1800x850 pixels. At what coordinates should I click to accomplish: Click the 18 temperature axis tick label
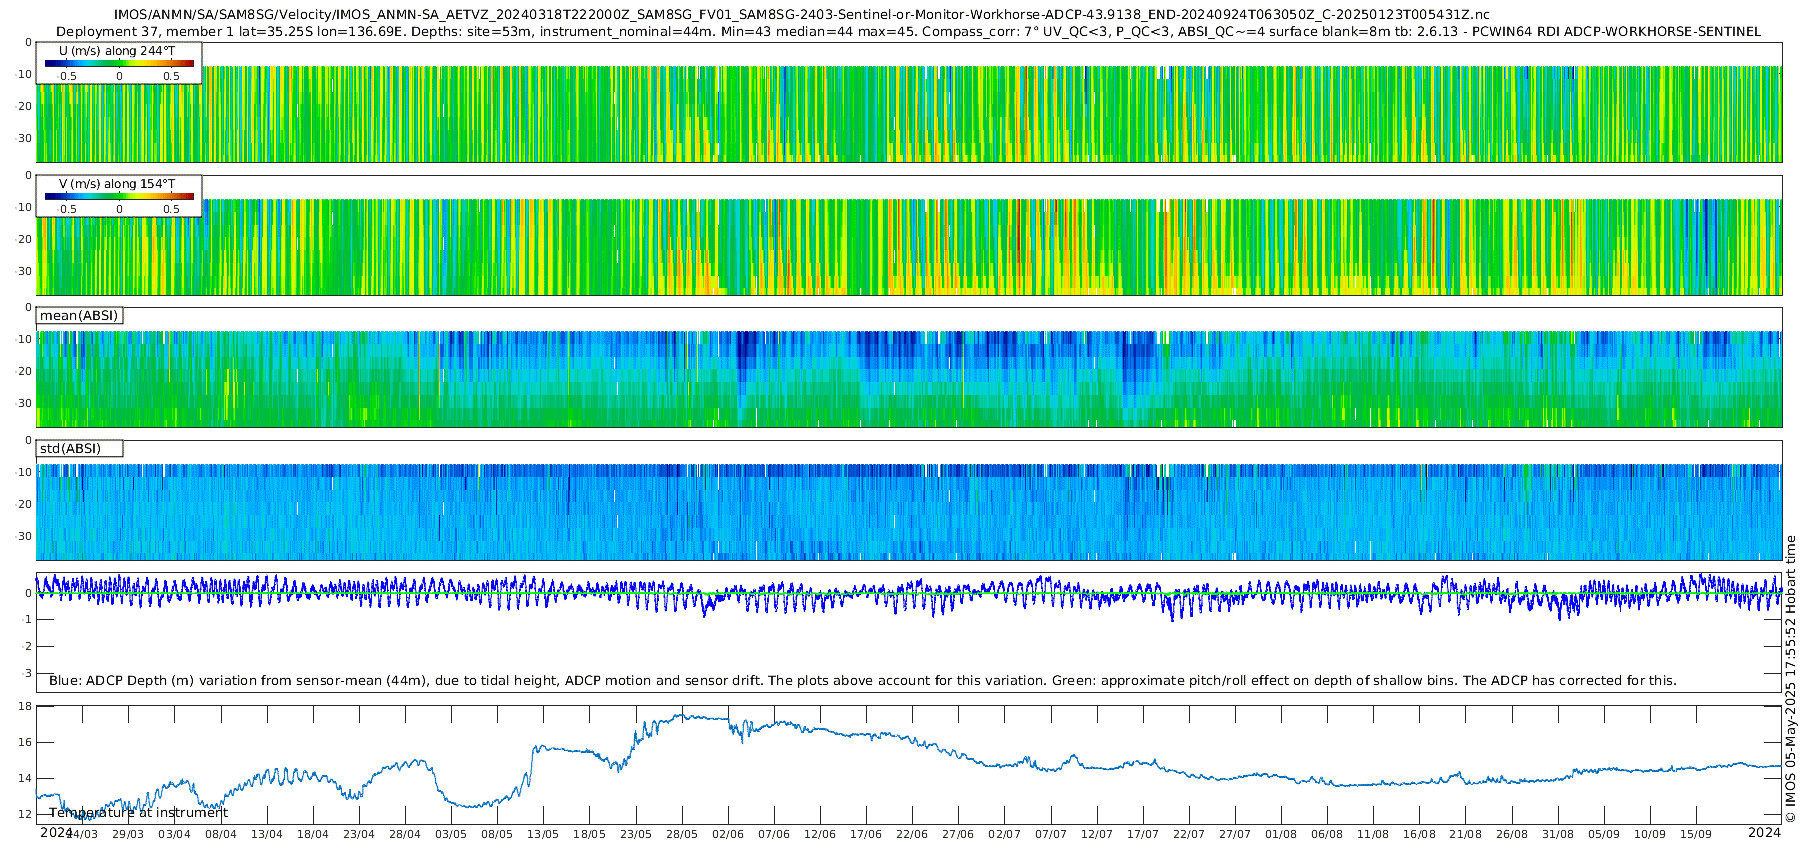25,706
